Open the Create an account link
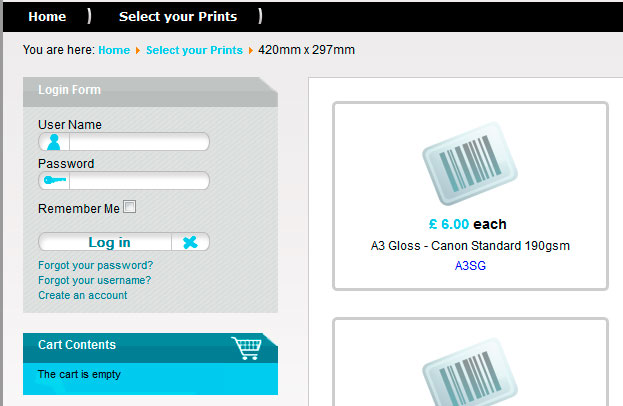 pyautogui.click(x=83, y=295)
